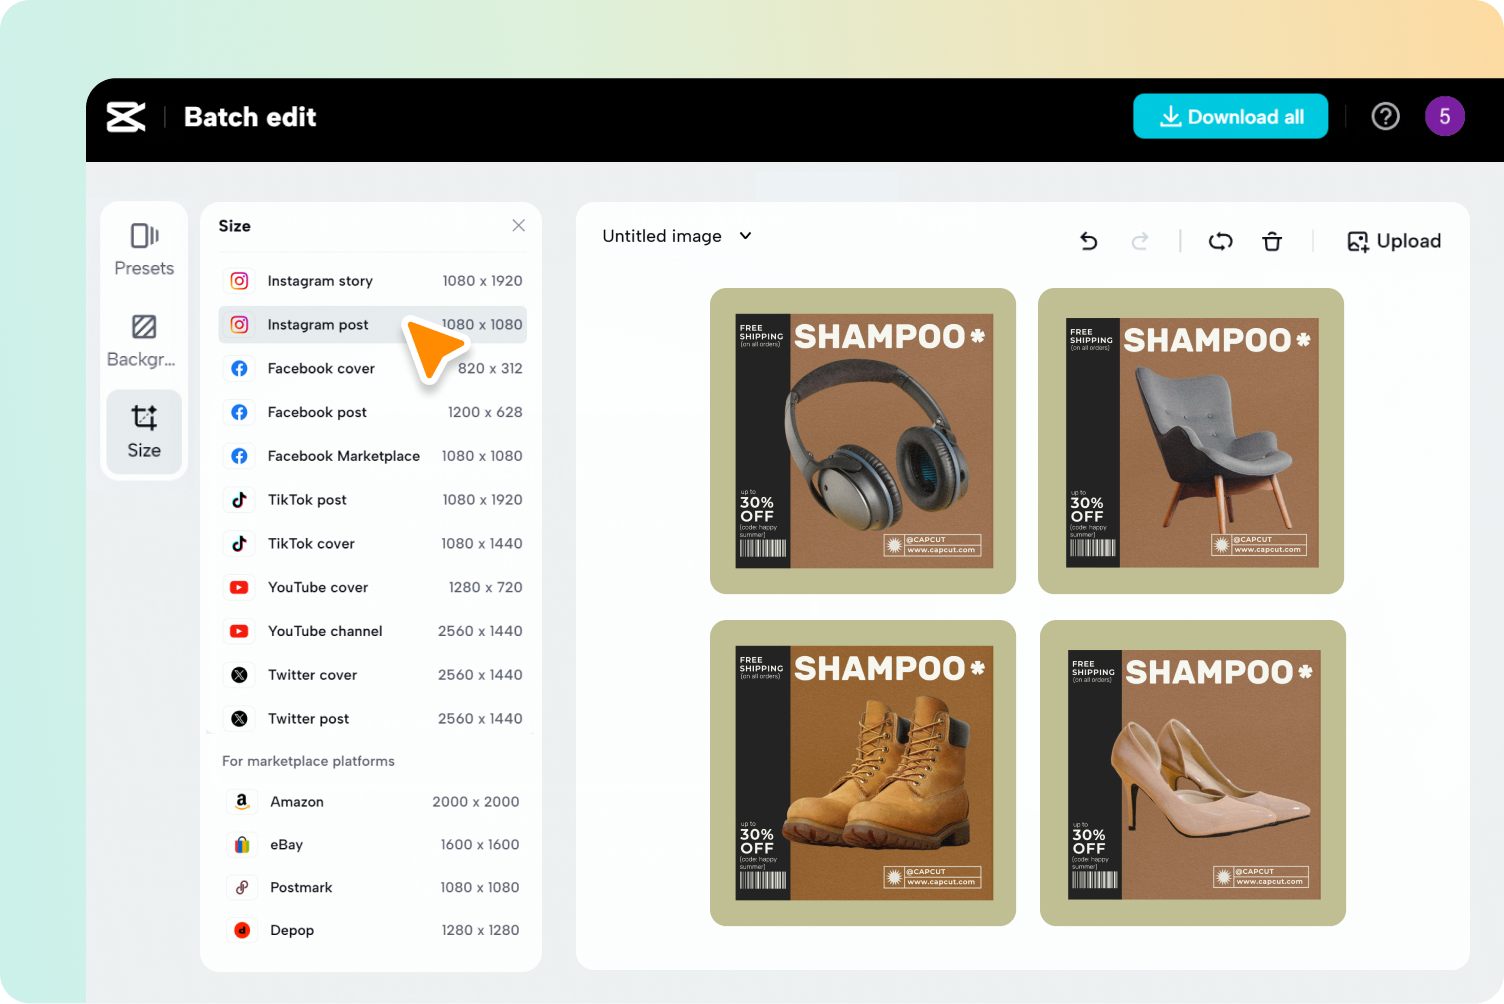
Task: Close the Size panel
Action: 518,226
